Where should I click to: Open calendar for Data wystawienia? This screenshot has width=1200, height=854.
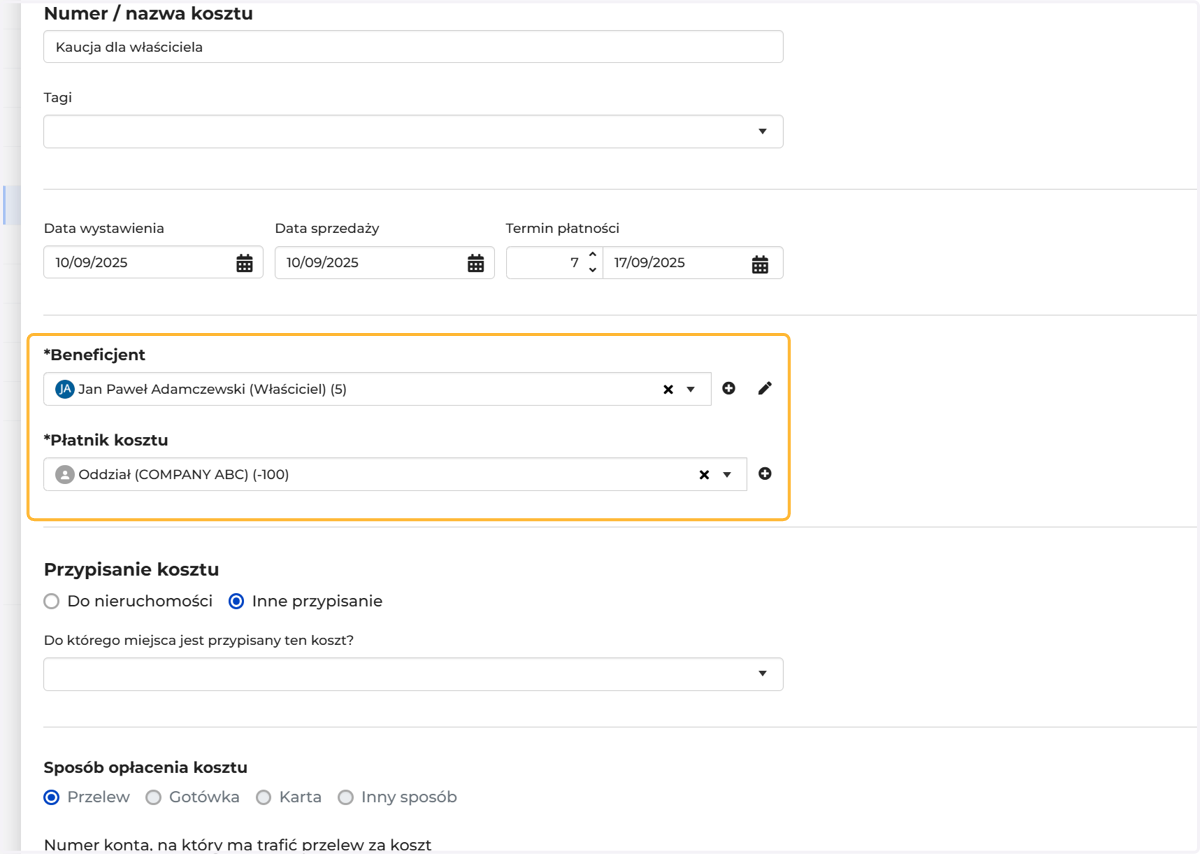244,263
